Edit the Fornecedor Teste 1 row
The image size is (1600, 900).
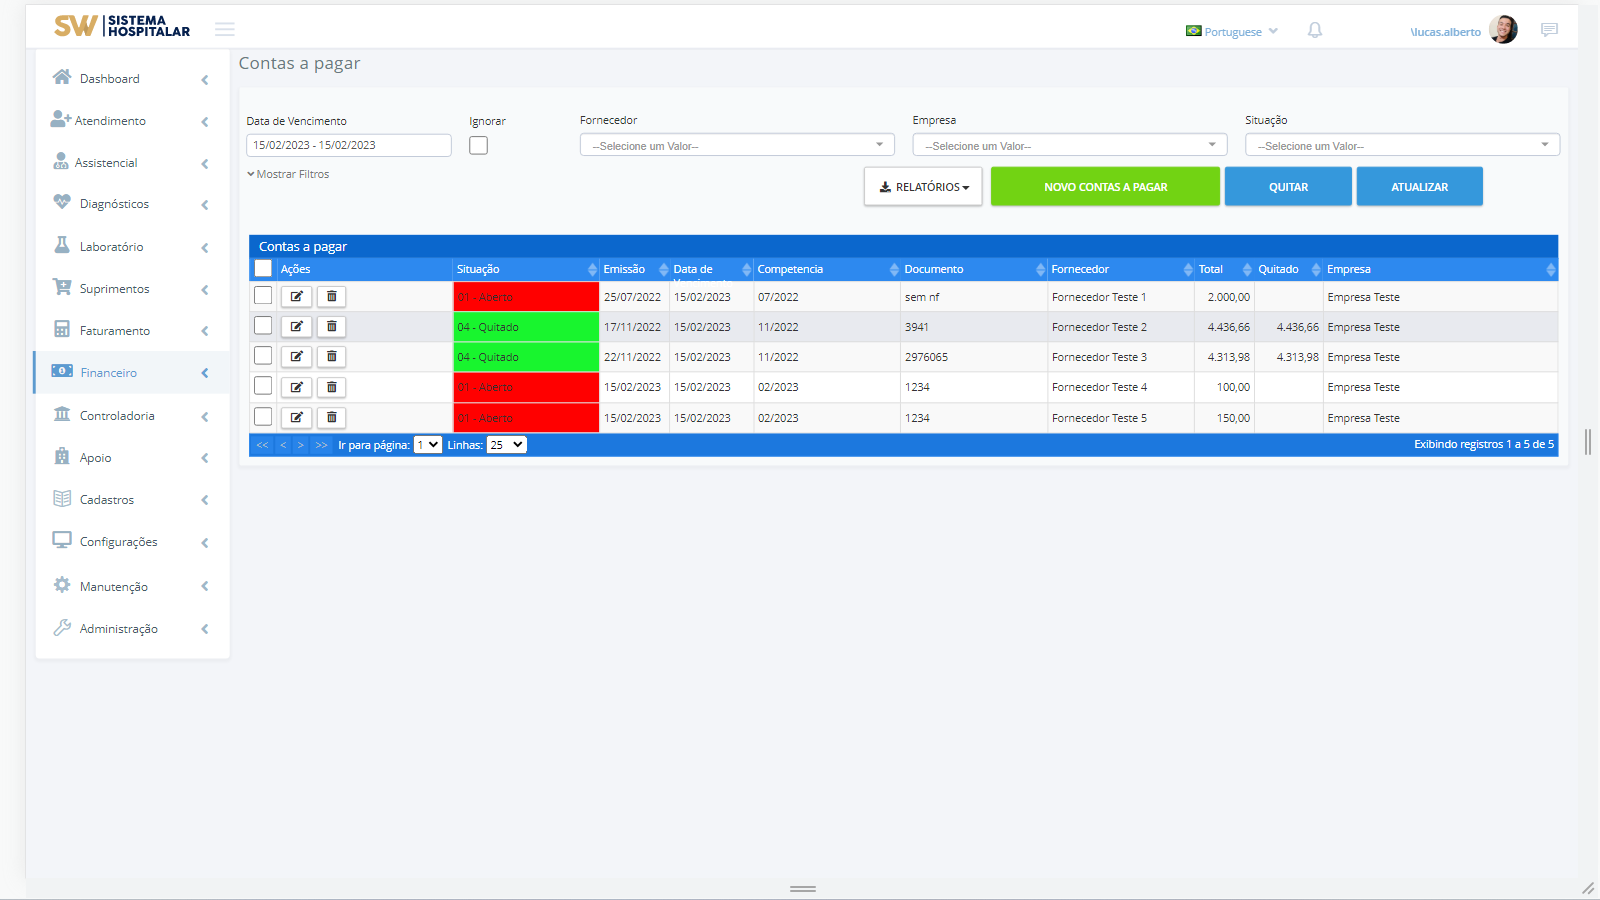pos(296,297)
